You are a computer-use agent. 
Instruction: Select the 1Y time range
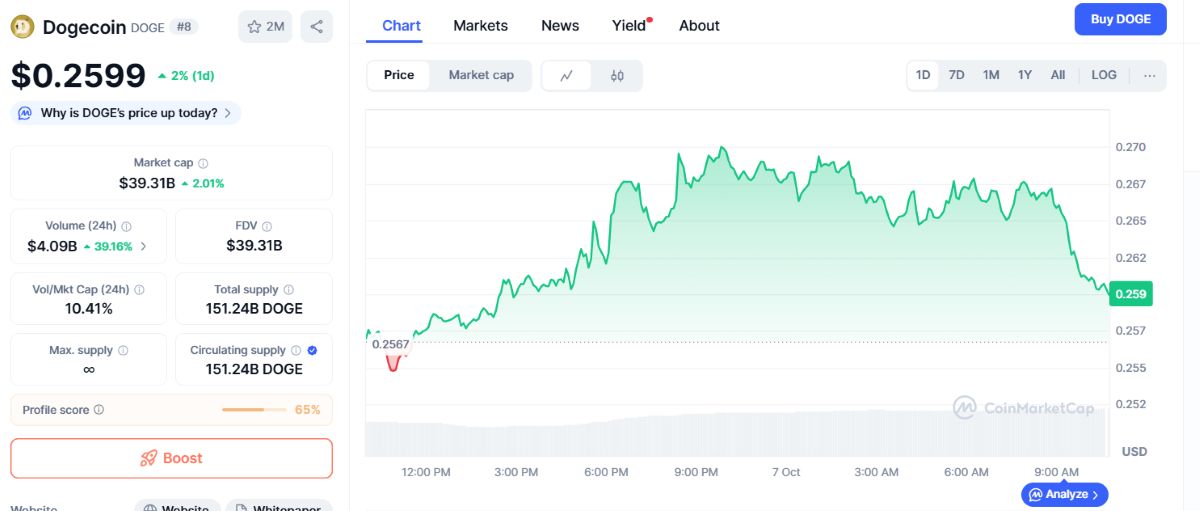[x=1025, y=75]
